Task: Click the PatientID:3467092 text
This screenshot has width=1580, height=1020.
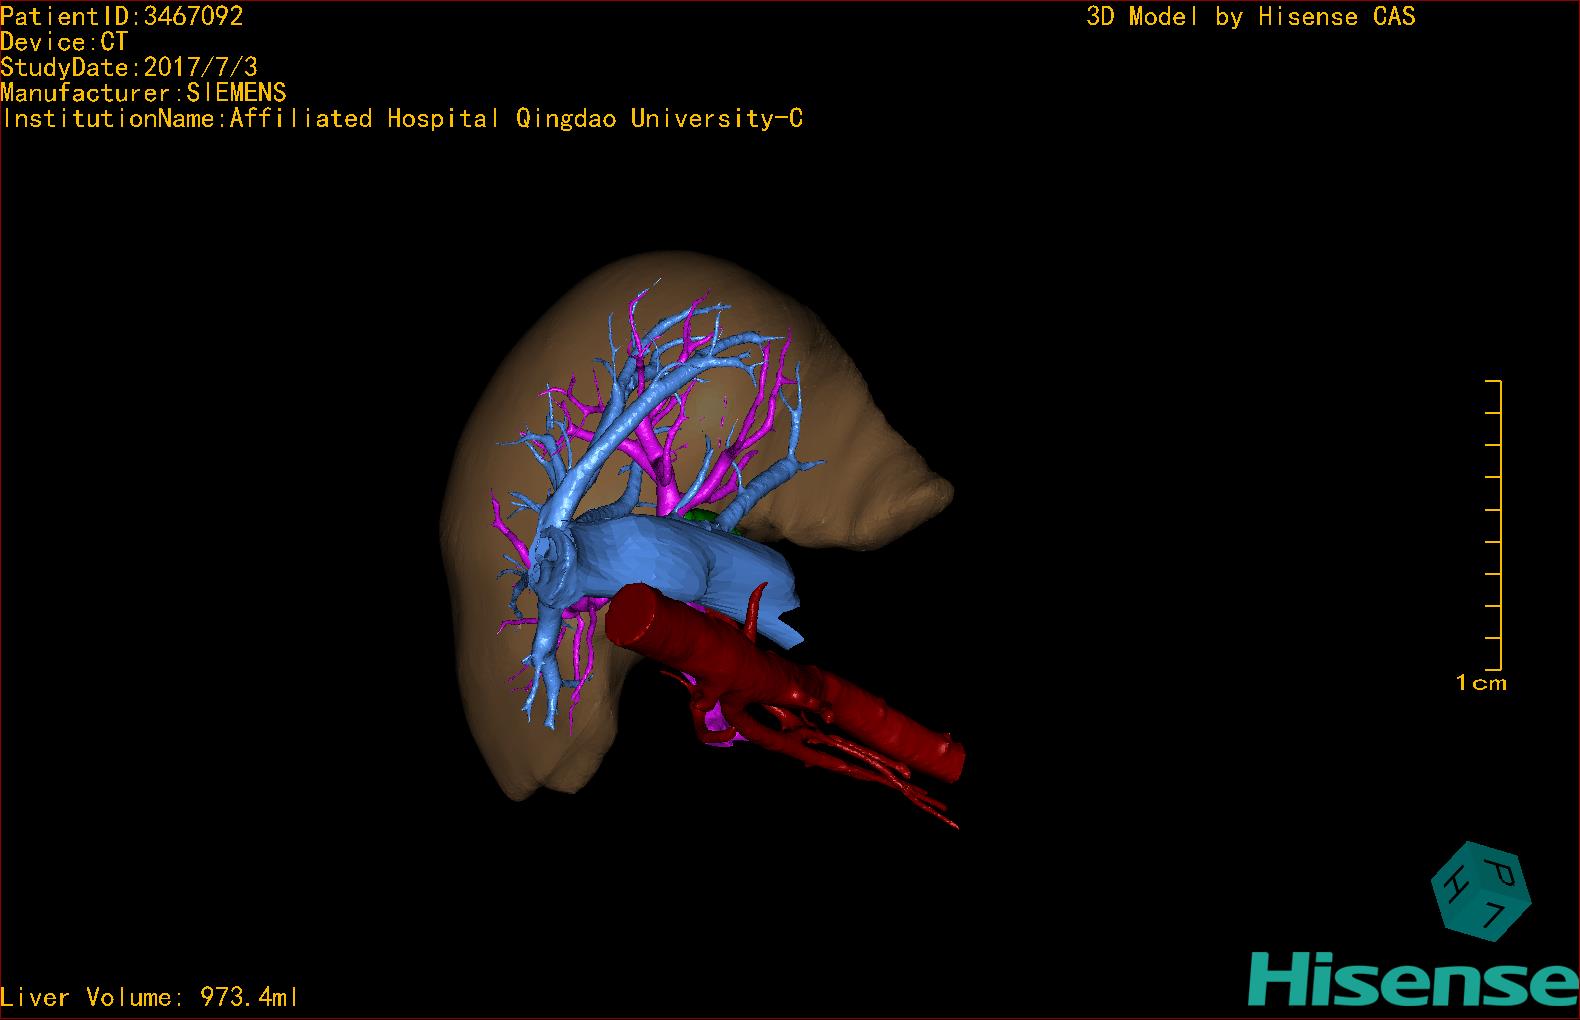Action: (x=122, y=16)
